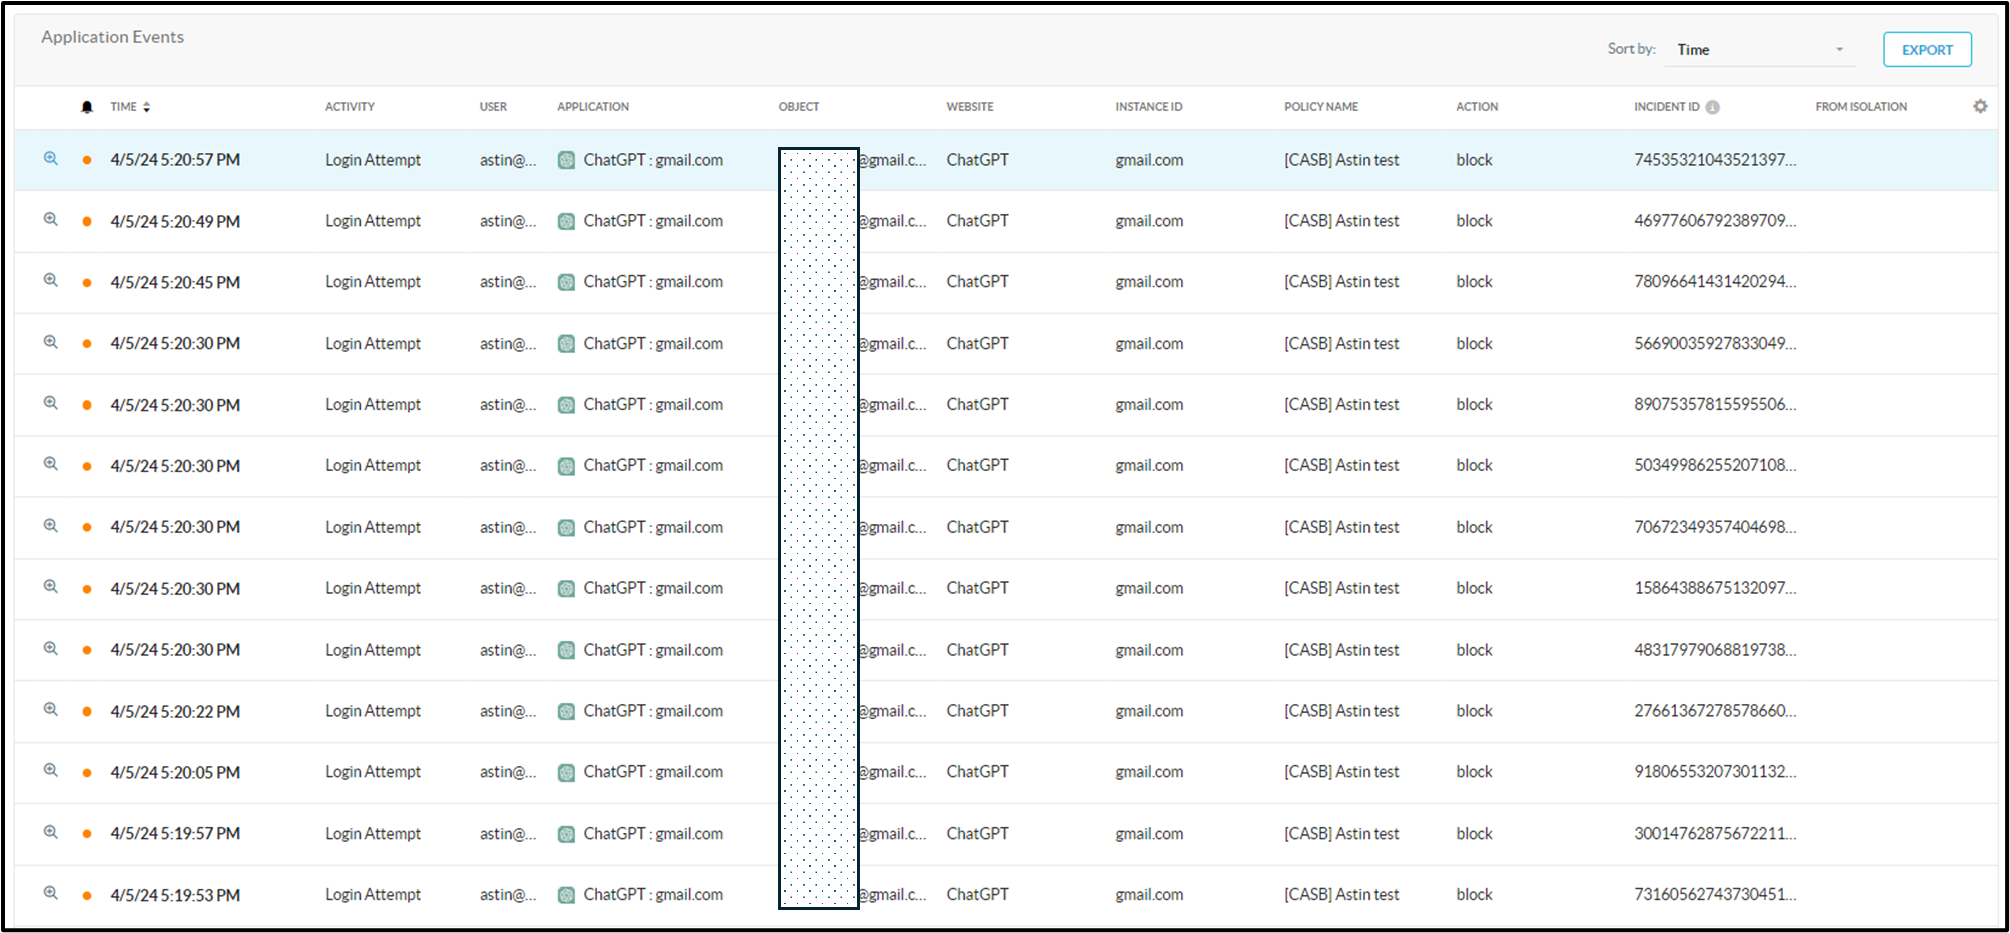Image resolution: width=2010 pixels, height=933 pixels.
Task: Click incident ID 73160562743730451...
Action: coord(1715,895)
